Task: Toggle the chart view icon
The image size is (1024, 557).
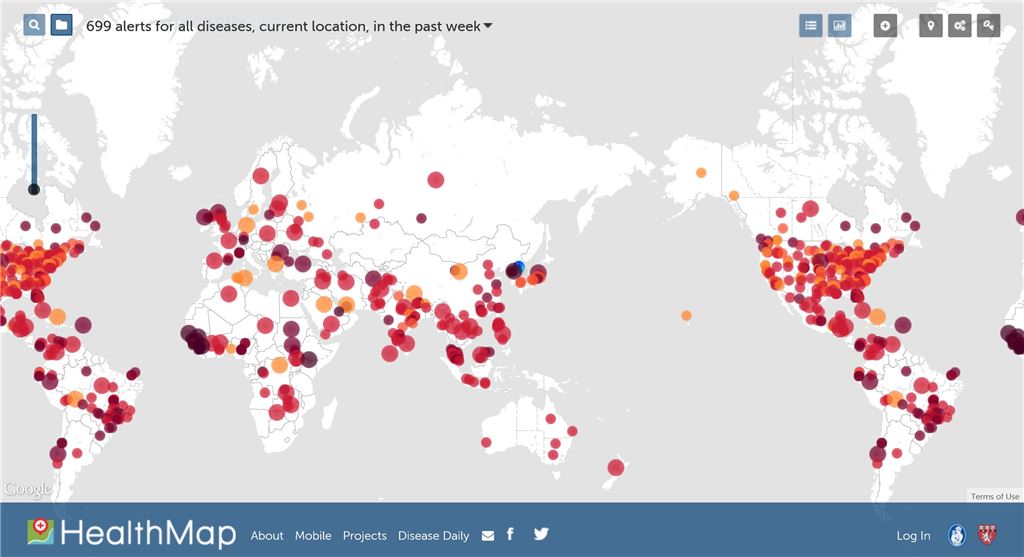Action: click(x=839, y=25)
